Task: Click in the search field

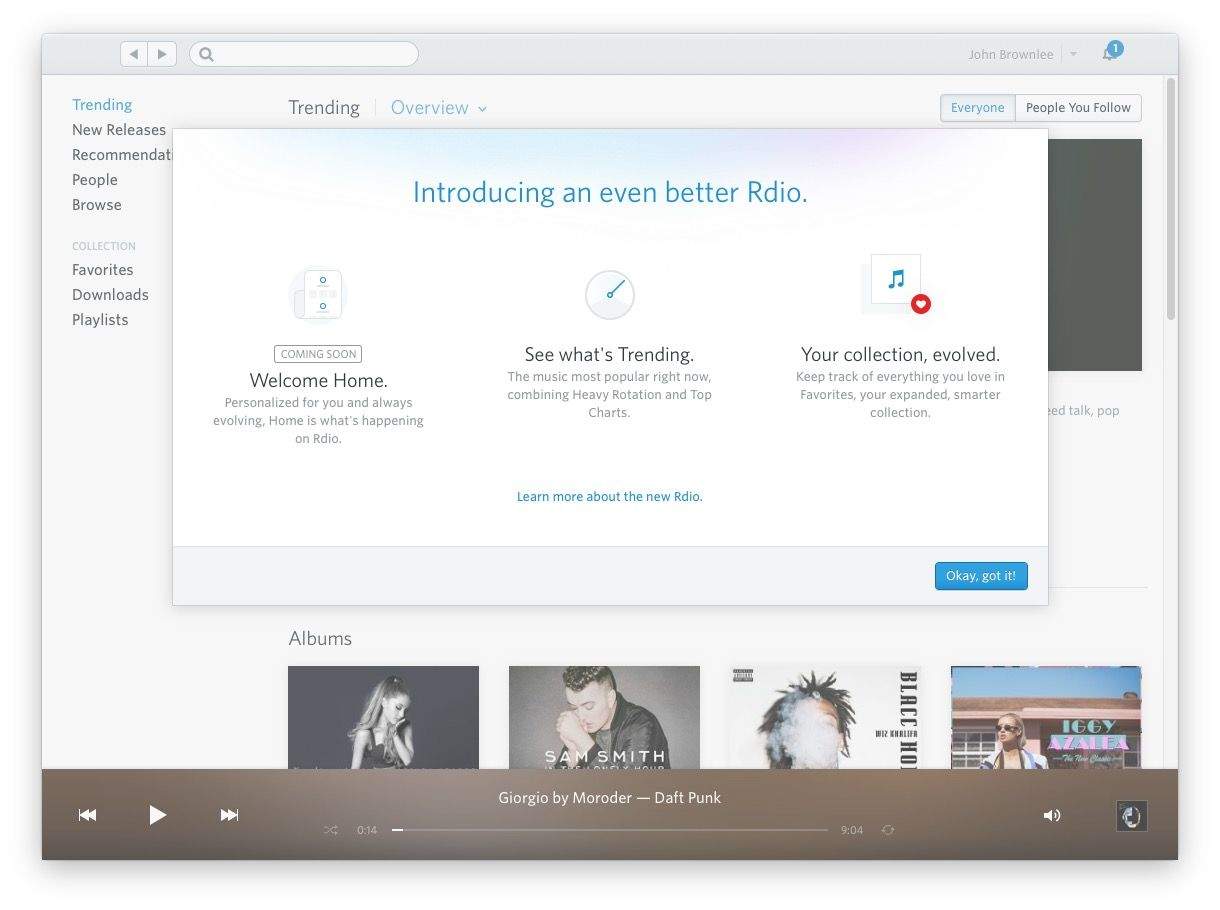Action: [x=310, y=54]
